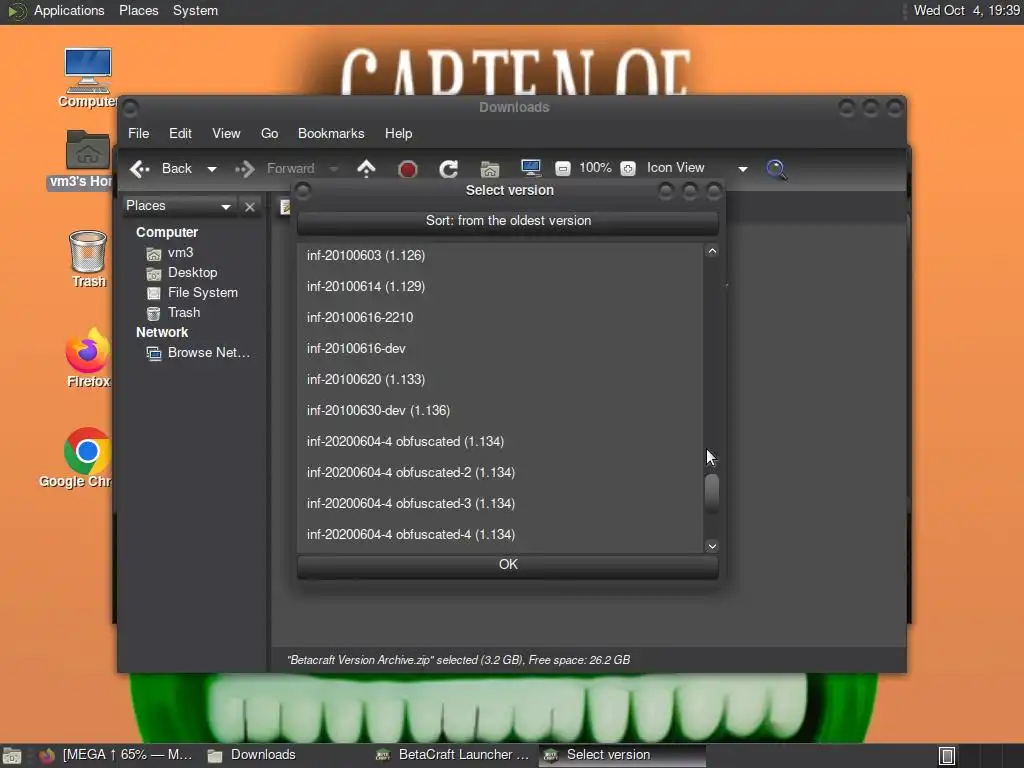Zoom in with the plus icon

628,169
